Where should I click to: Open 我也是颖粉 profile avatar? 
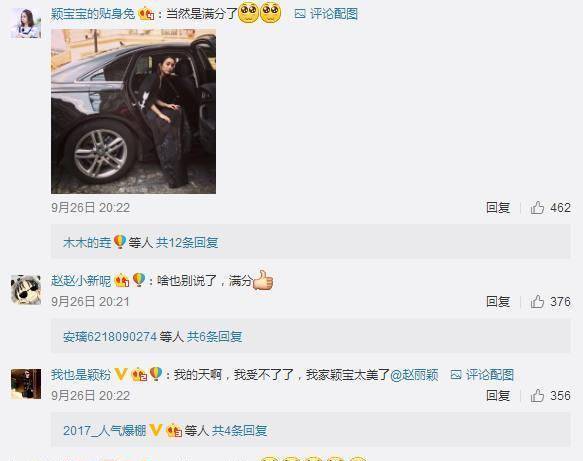(26, 384)
